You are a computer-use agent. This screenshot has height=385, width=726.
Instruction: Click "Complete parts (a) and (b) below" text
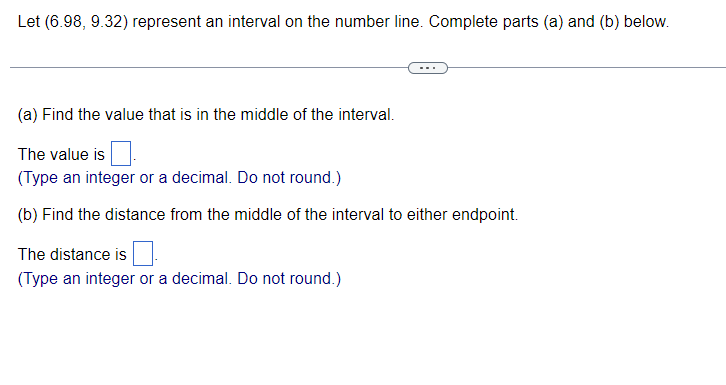point(549,22)
